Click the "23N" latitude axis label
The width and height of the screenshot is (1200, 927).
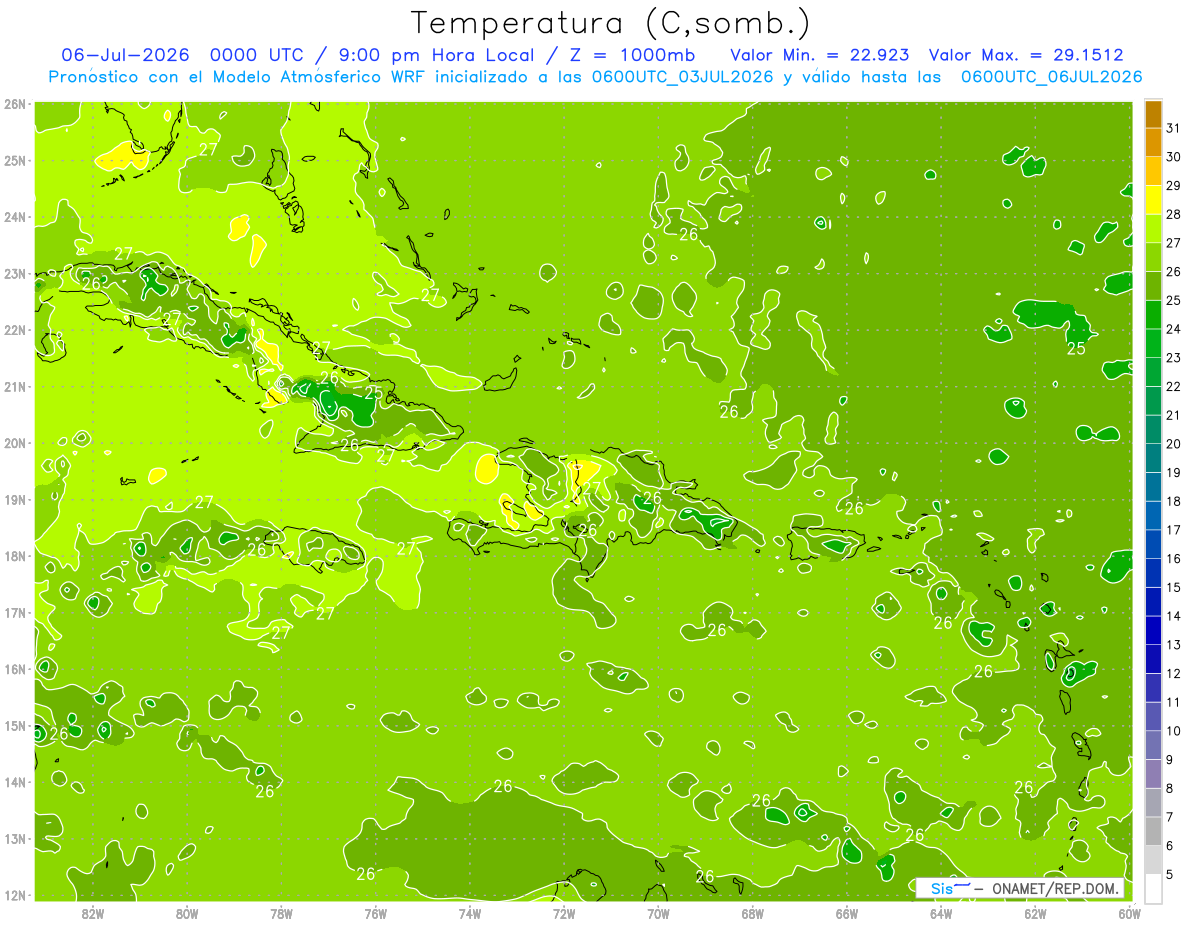[x=15, y=273]
